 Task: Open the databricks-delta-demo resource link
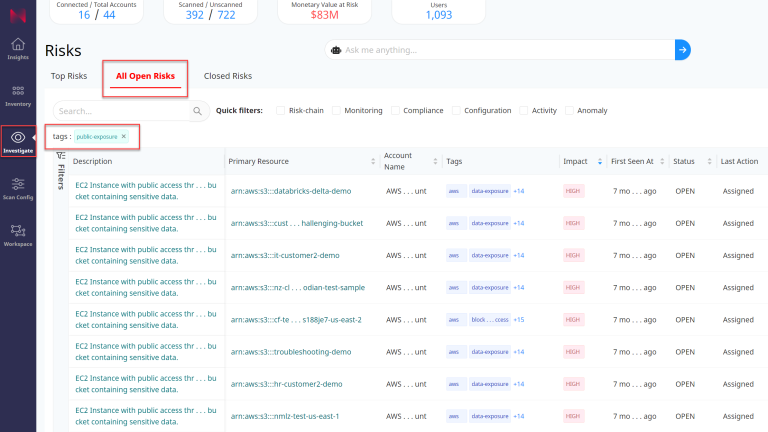point(291,191)
